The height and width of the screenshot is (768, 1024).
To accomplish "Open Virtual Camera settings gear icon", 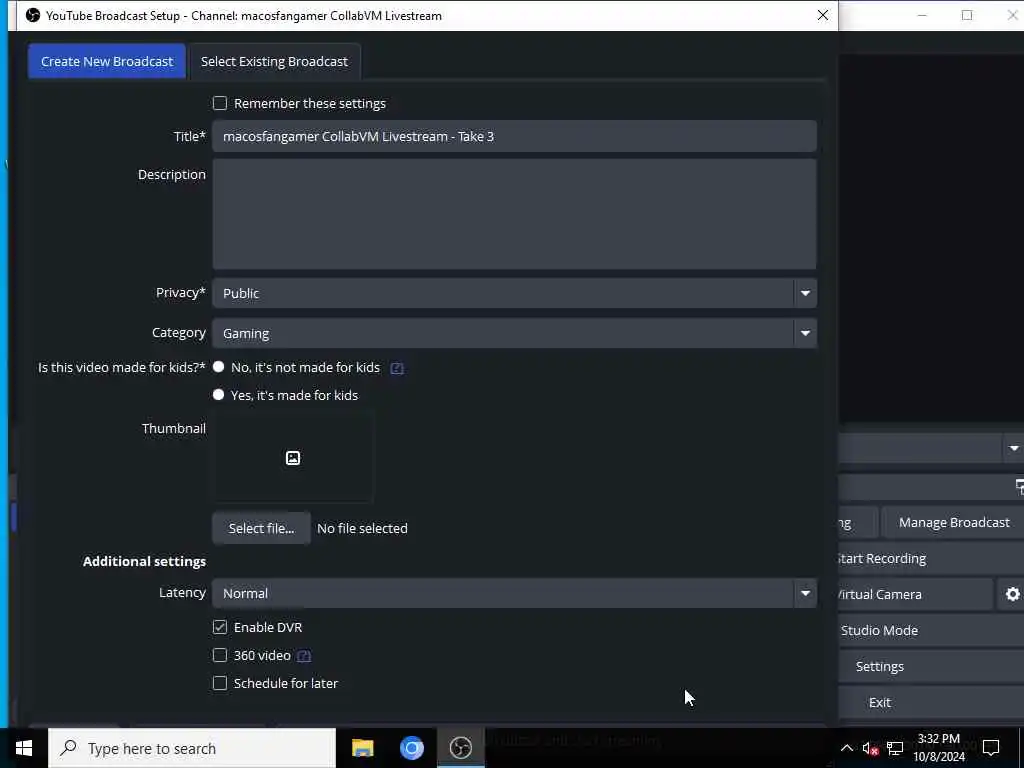I will [x=1012, y=594].
